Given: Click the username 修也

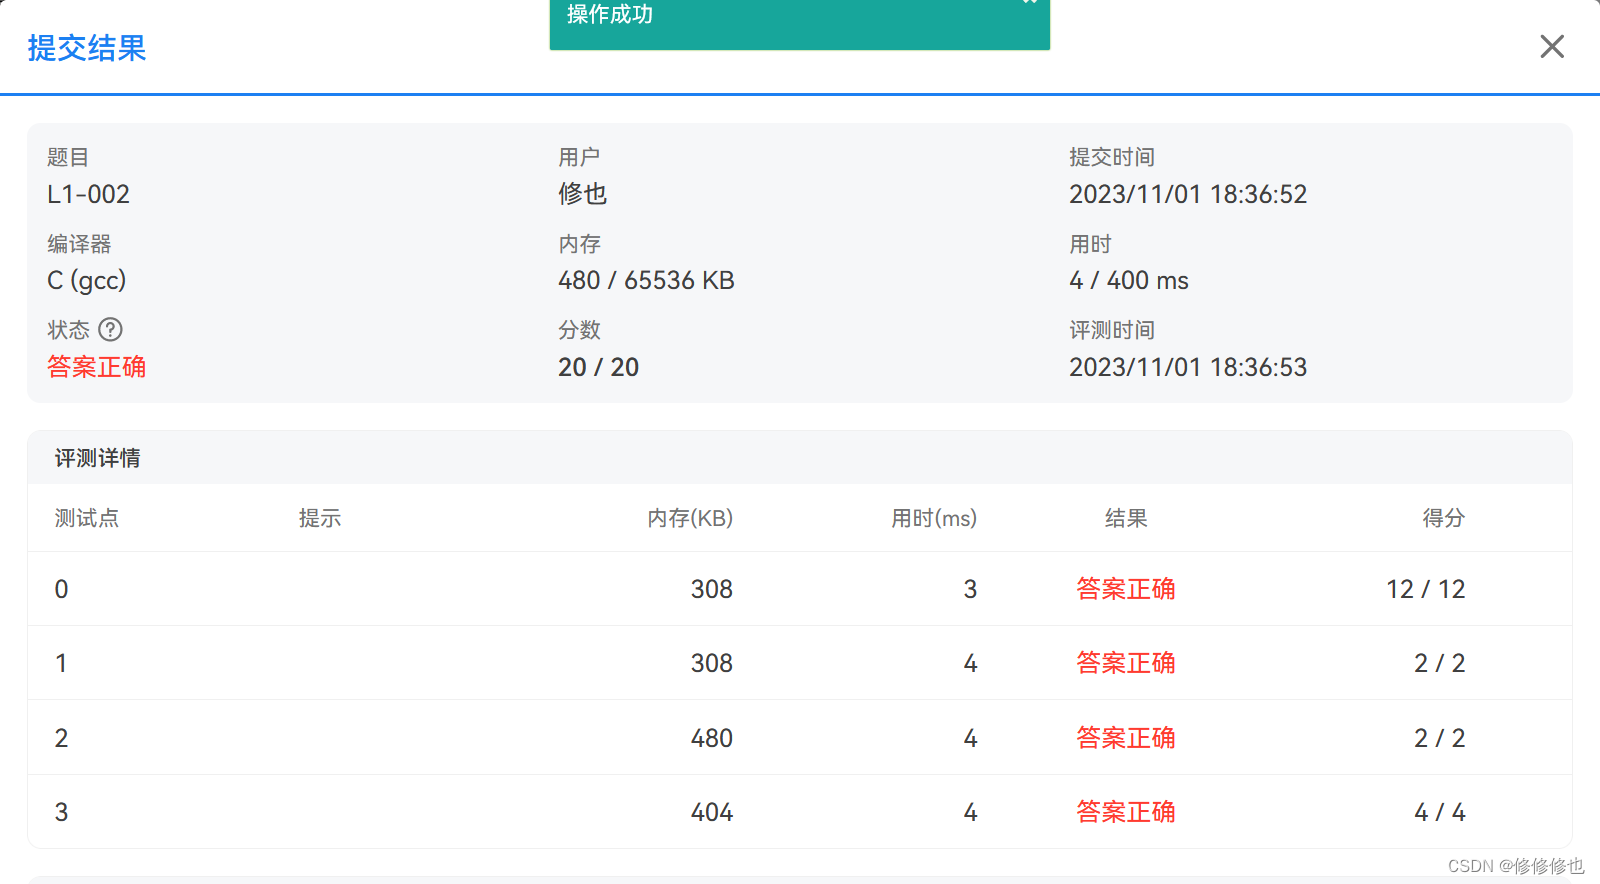Looking at the screenshot, I should tap(582, 194).
